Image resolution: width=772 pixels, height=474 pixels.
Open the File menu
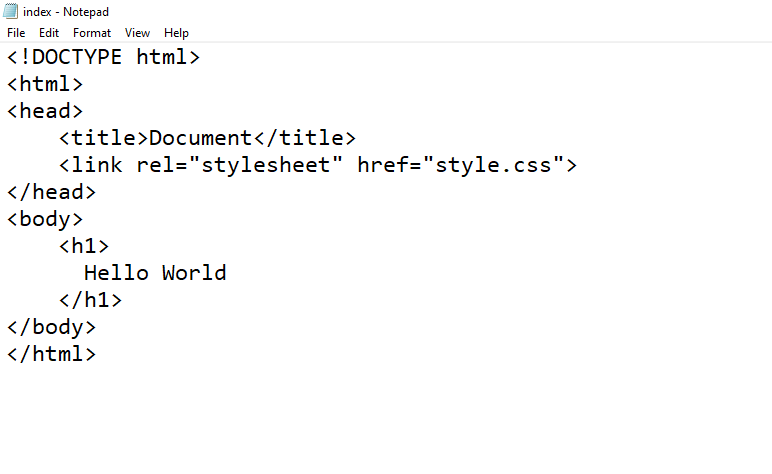coord(16,33)
